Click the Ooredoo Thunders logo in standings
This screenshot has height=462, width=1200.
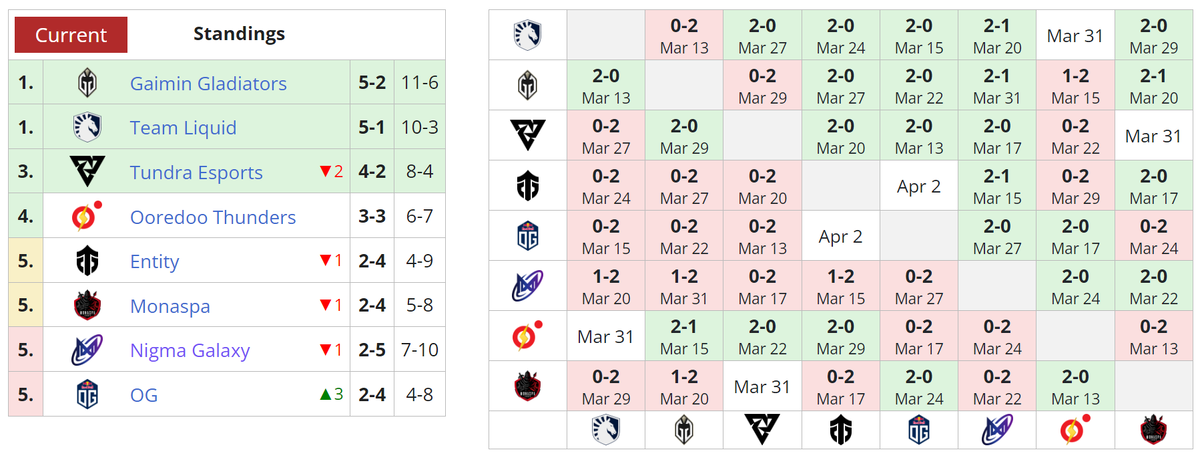point(86,216)
